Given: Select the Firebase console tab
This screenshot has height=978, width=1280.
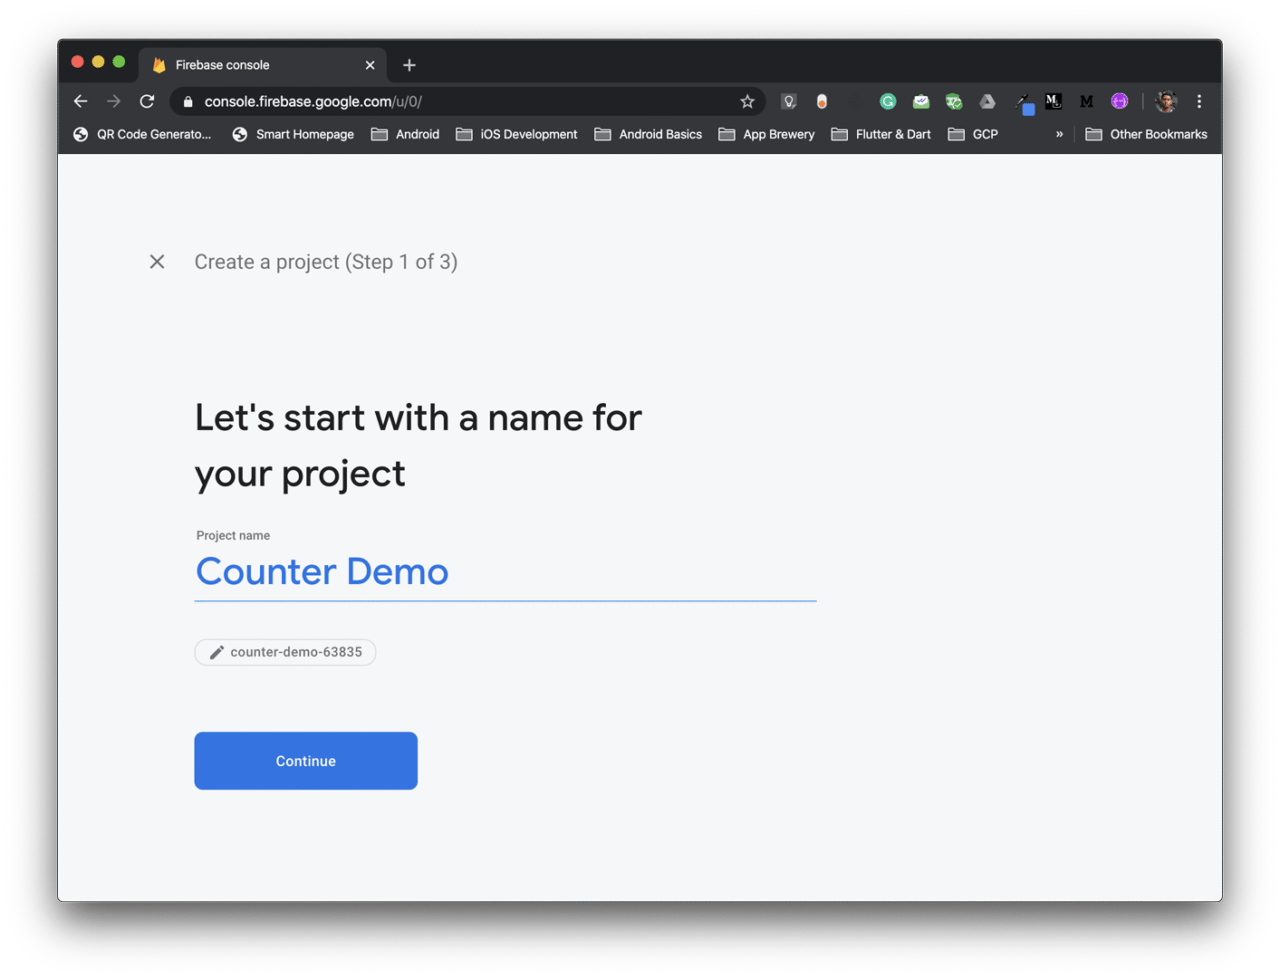Looking at the screenshot, I should [x=262, y=65].
